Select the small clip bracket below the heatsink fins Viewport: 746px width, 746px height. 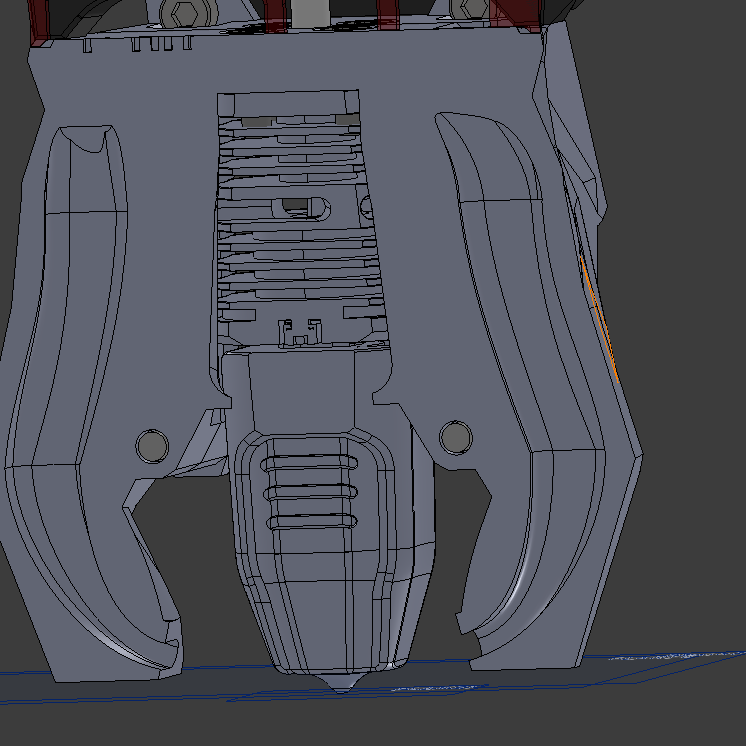(x=300, y=332)
